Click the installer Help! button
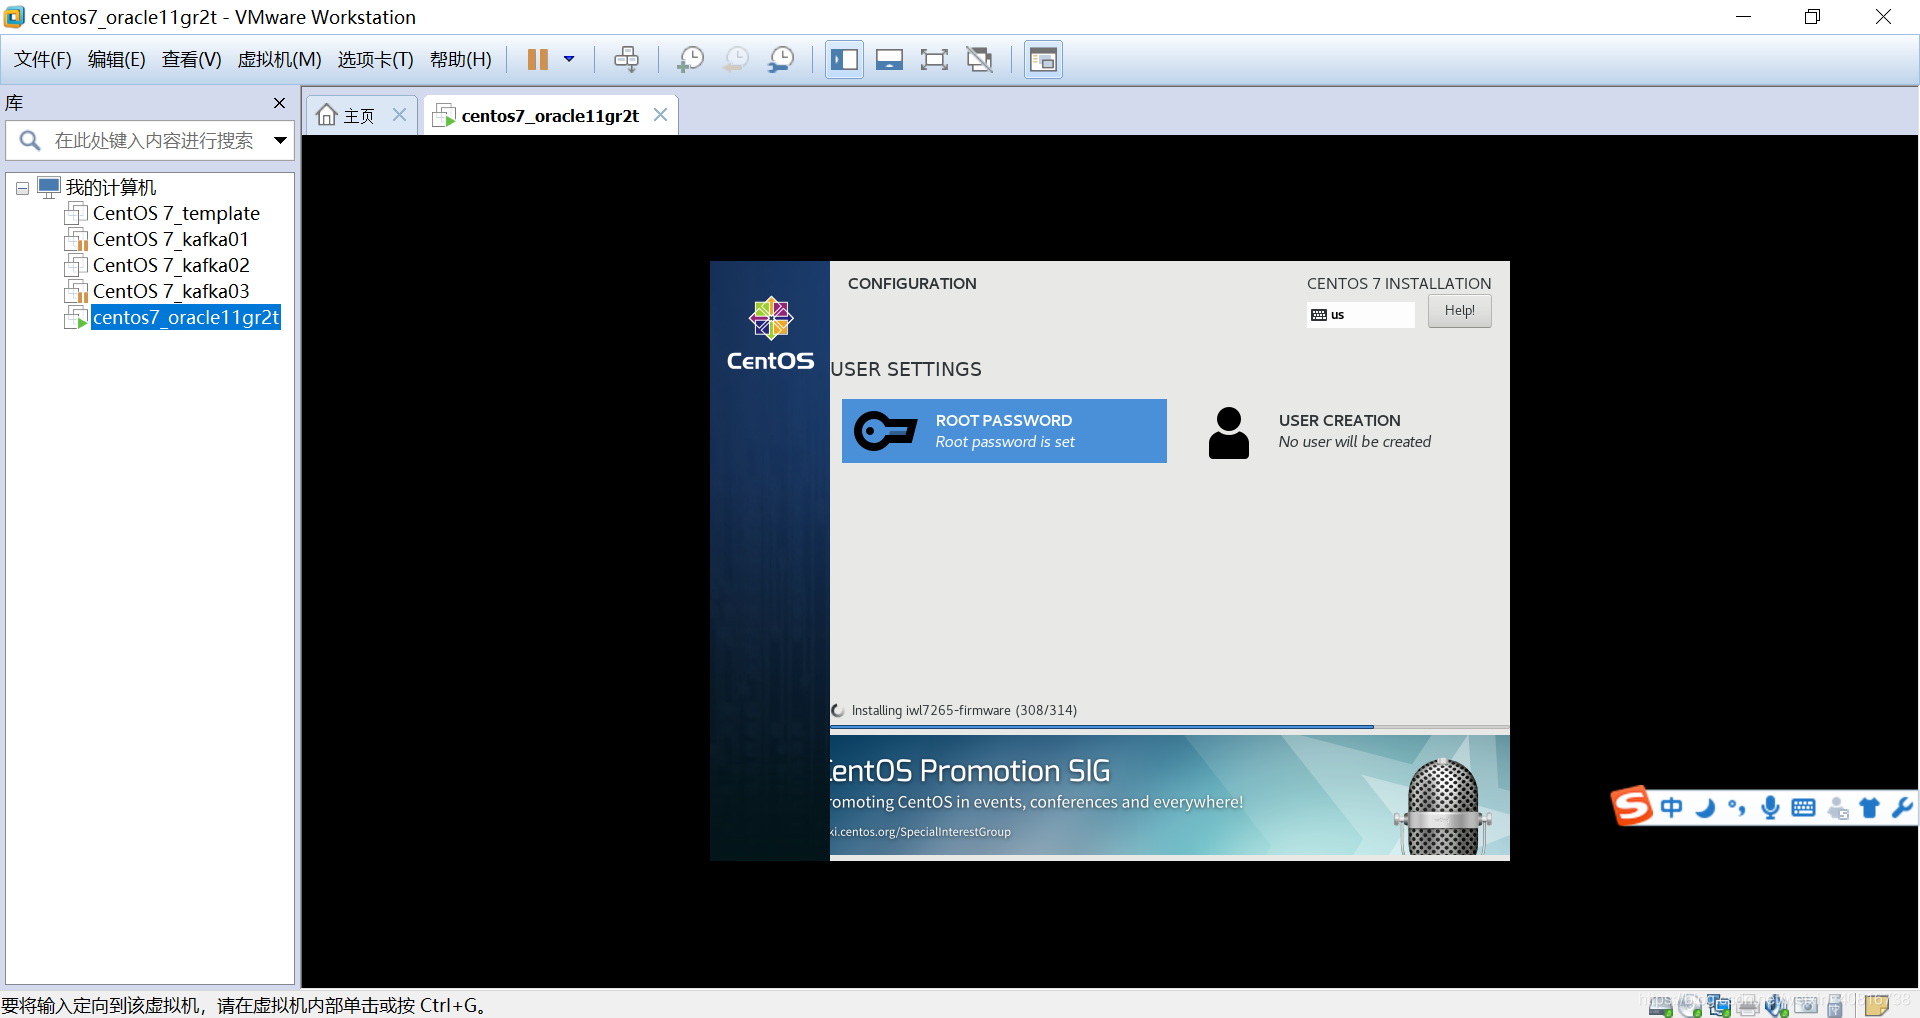 (1459, 311)
